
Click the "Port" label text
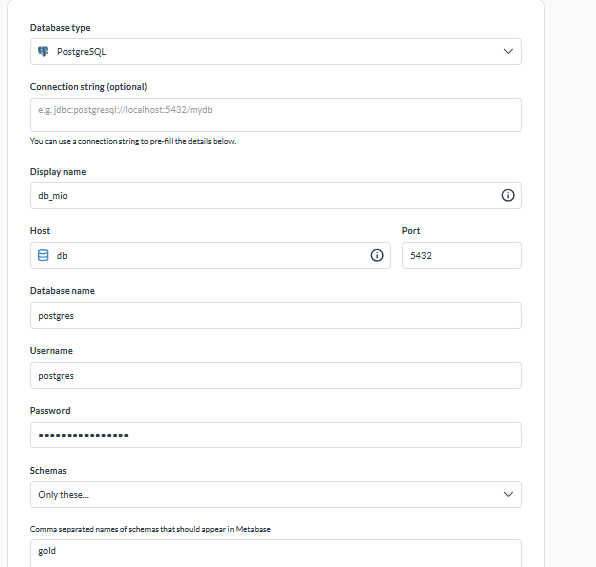tap(411, 231)
